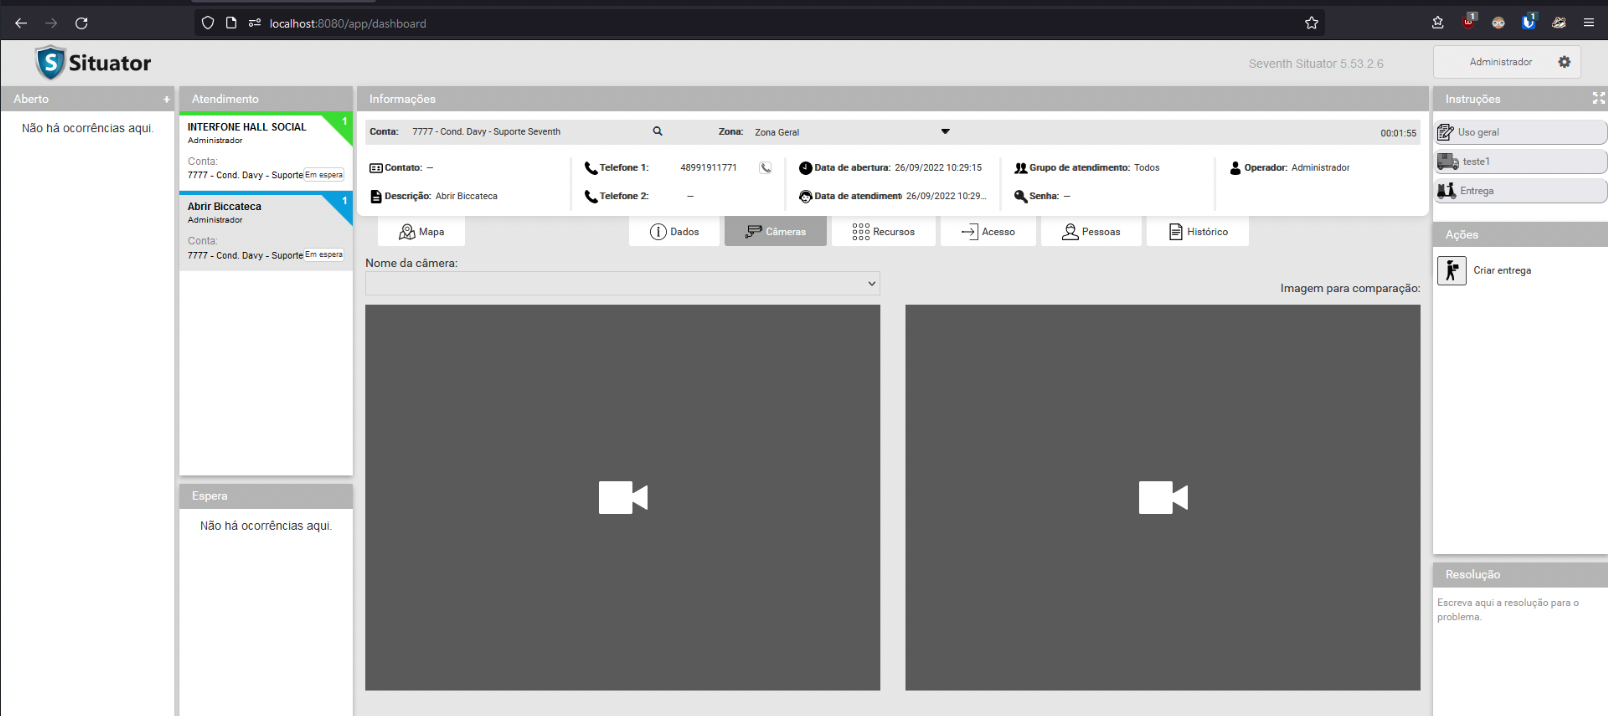Open the Histórico tab

pos(1197,232)
